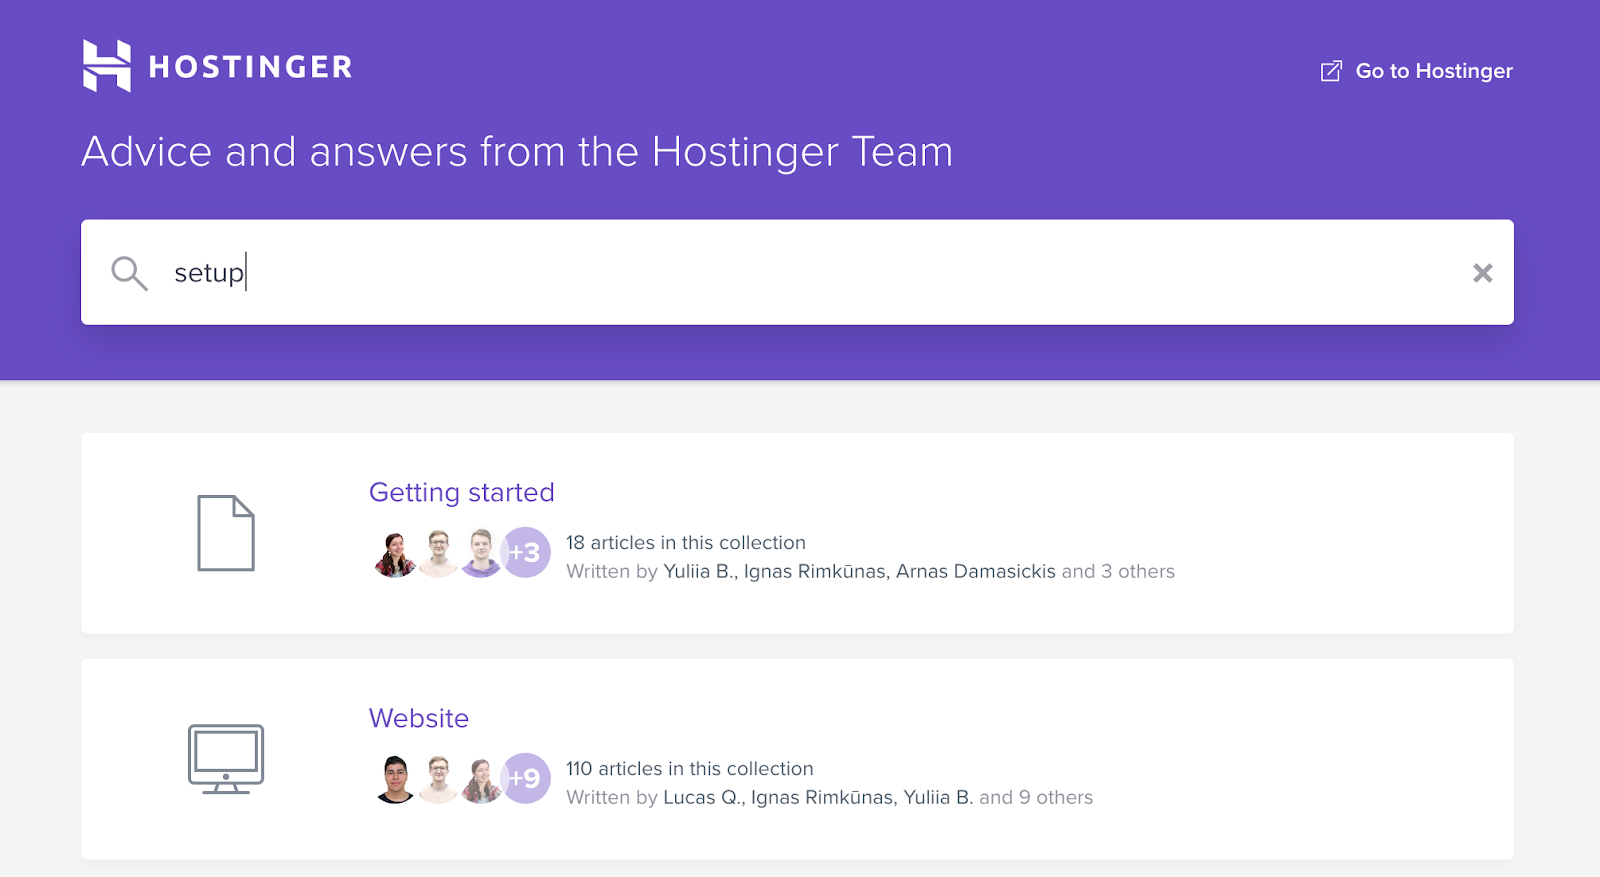Click the HOSTINGER wordmark text
The image size is (1600, 877).
250,67
